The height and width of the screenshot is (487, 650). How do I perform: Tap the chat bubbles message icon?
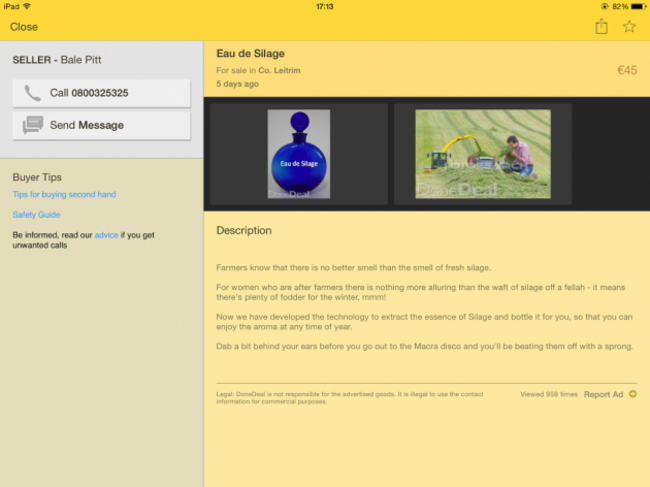(x=33, y=125)
